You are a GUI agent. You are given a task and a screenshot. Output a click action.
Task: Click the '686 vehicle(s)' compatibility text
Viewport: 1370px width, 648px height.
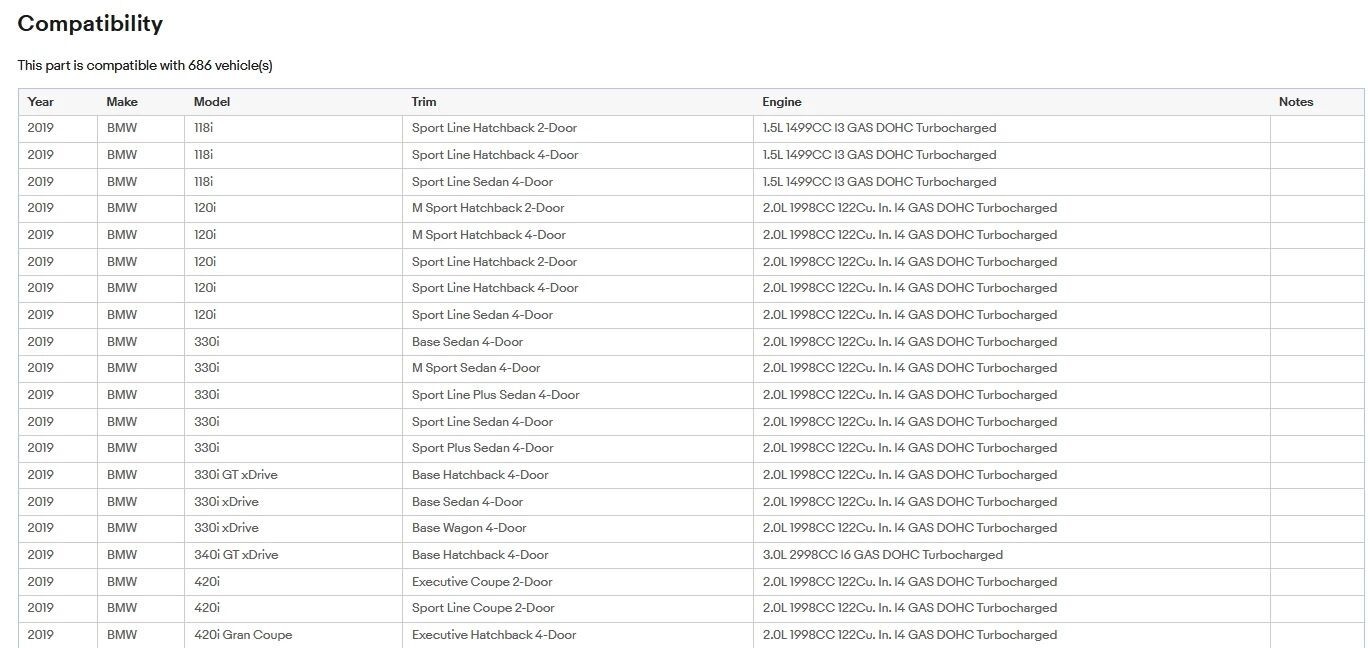click(230, 66)
